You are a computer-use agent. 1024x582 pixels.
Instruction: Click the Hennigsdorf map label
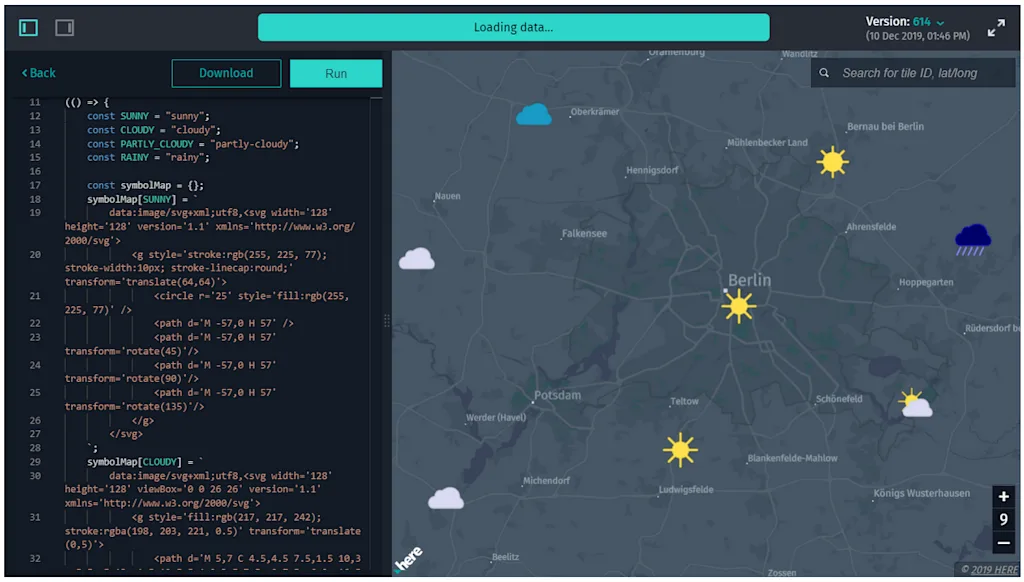[652, 170]
